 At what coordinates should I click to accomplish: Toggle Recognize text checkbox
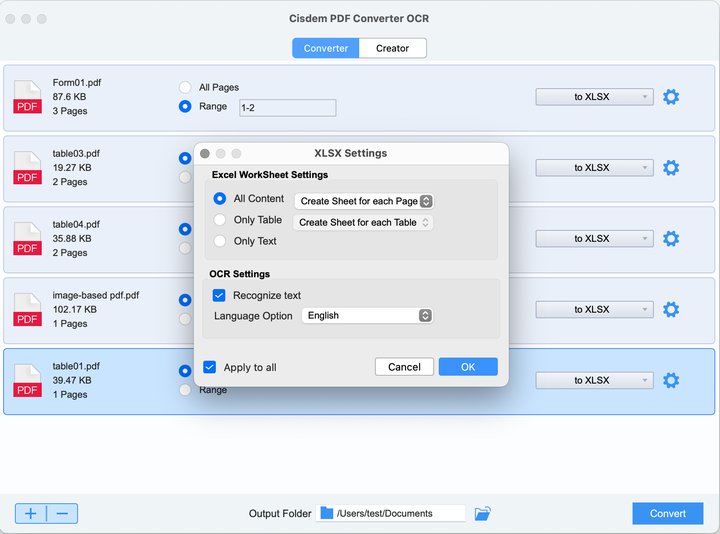pyautogui.click(x=219, y=295)
